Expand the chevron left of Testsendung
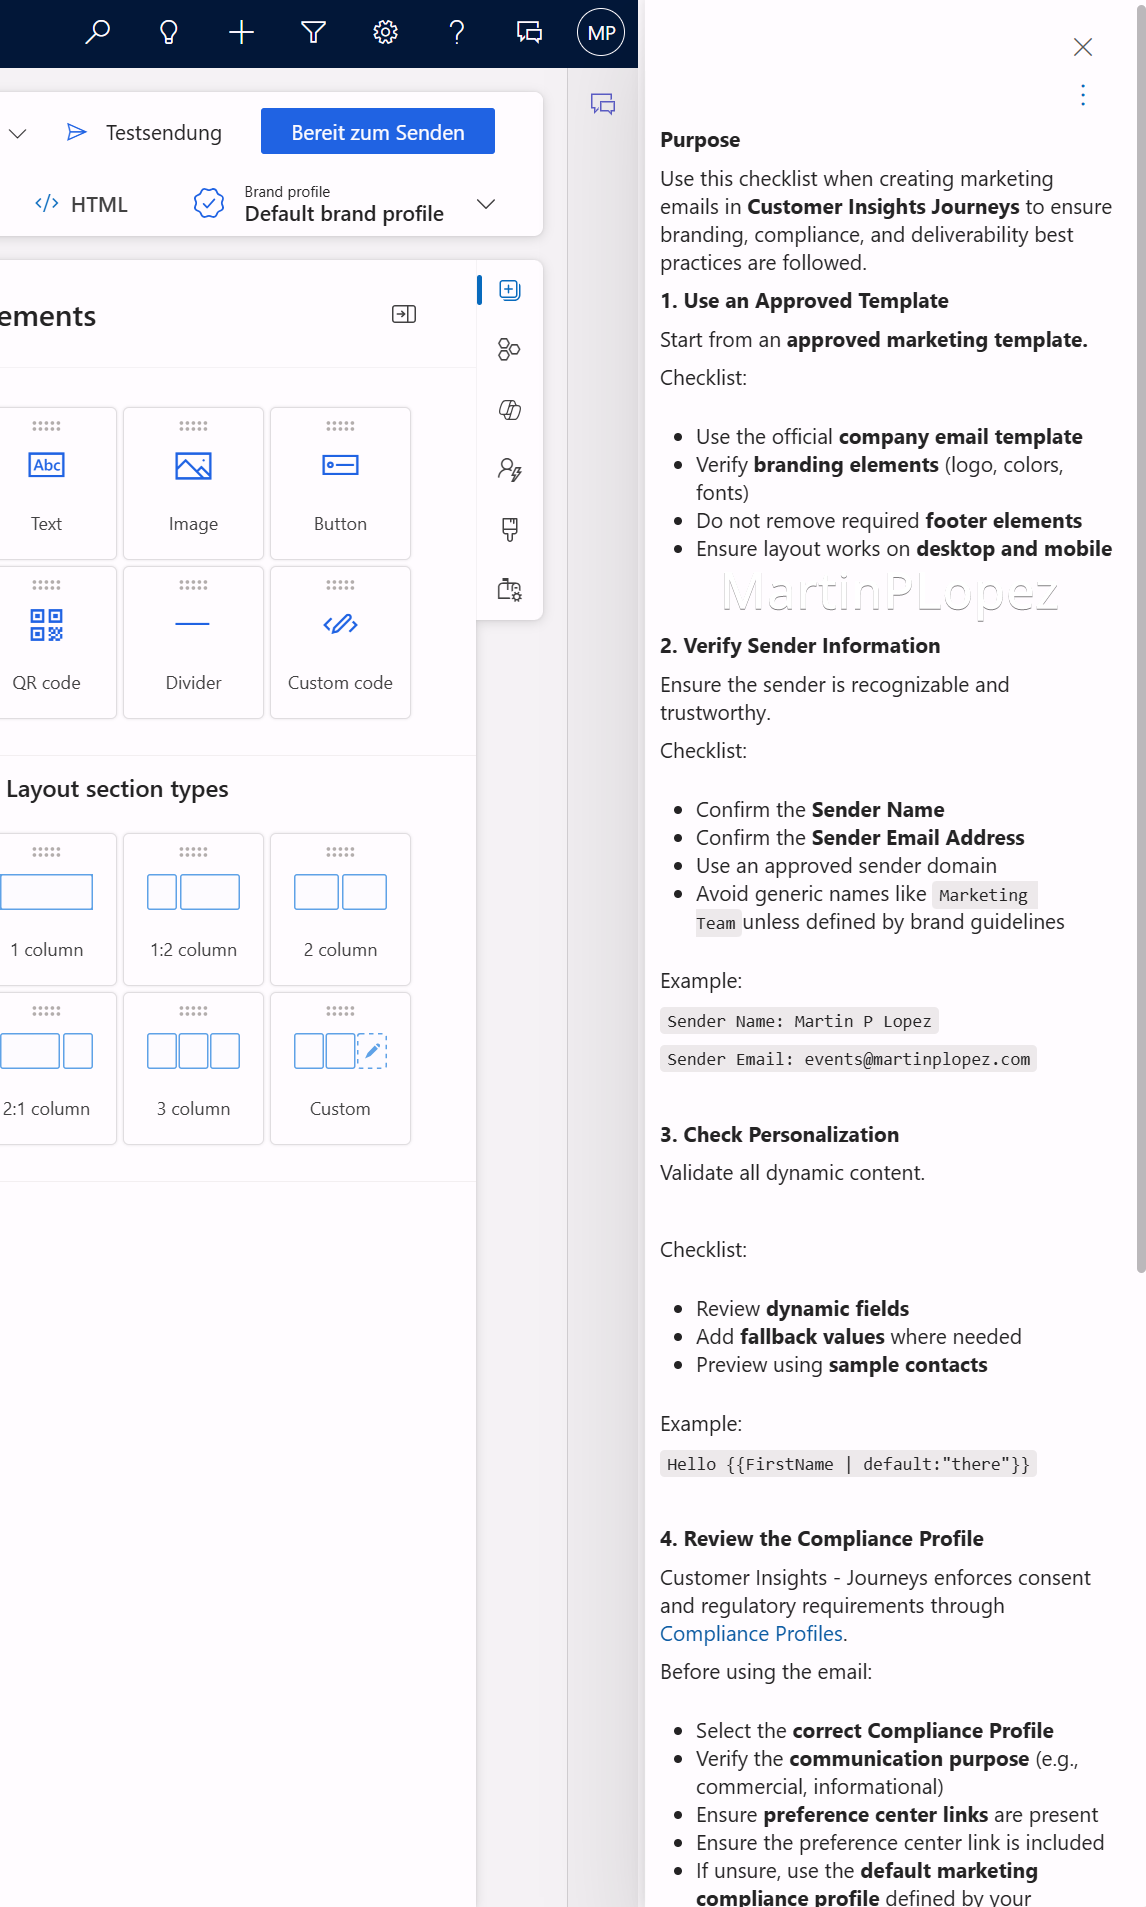 (18, 133)
